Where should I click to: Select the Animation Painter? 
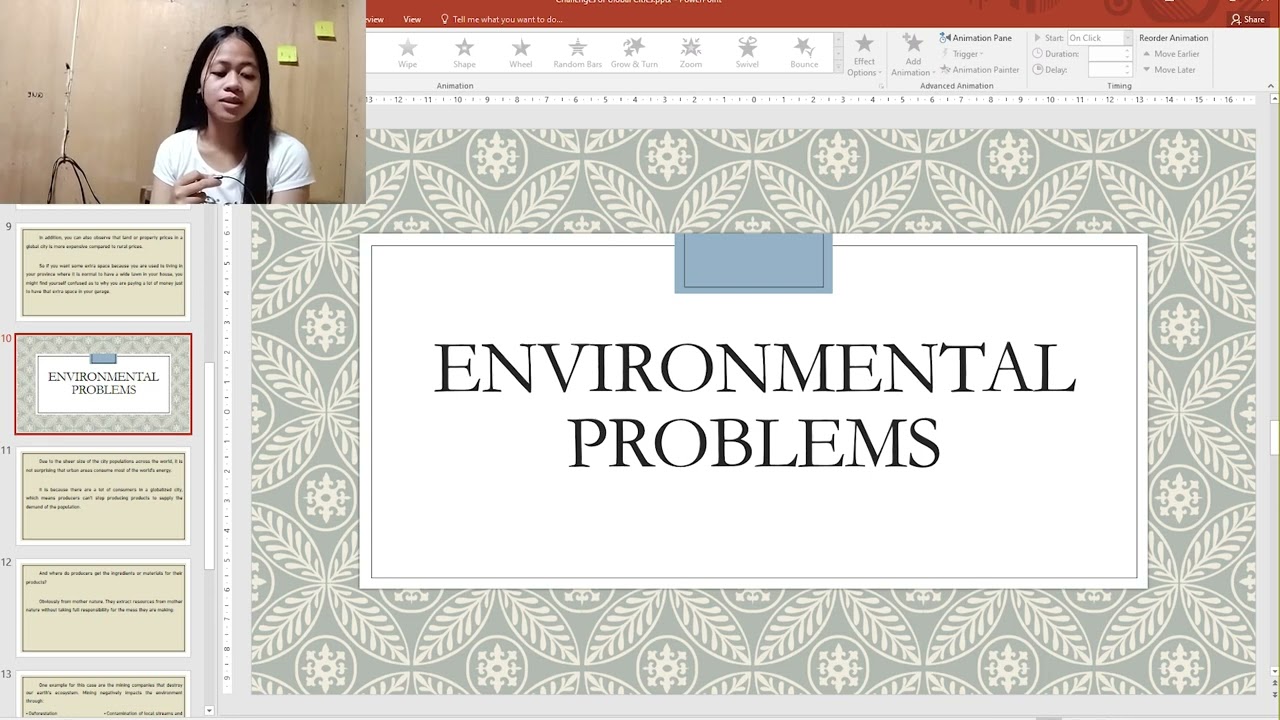coord(979,70)
